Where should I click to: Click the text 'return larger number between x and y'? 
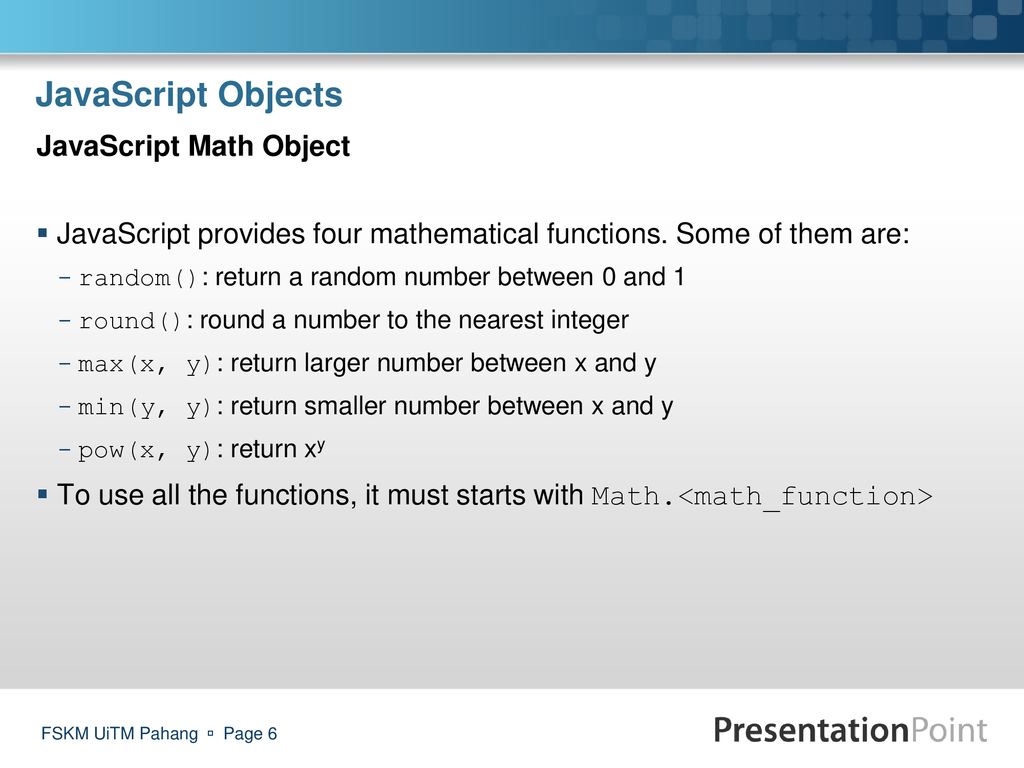click(x=443, y=363)
